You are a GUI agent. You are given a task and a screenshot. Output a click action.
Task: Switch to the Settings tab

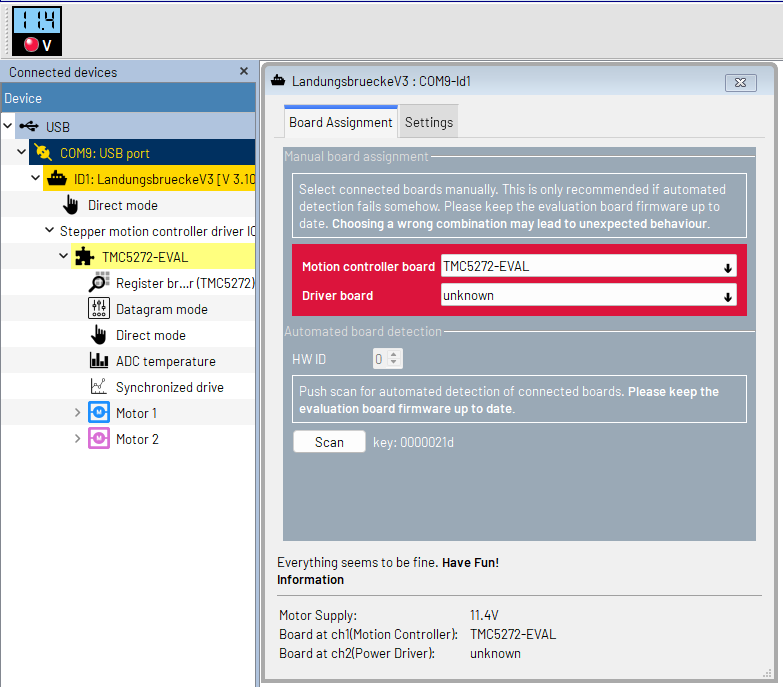tap(429, 122)
